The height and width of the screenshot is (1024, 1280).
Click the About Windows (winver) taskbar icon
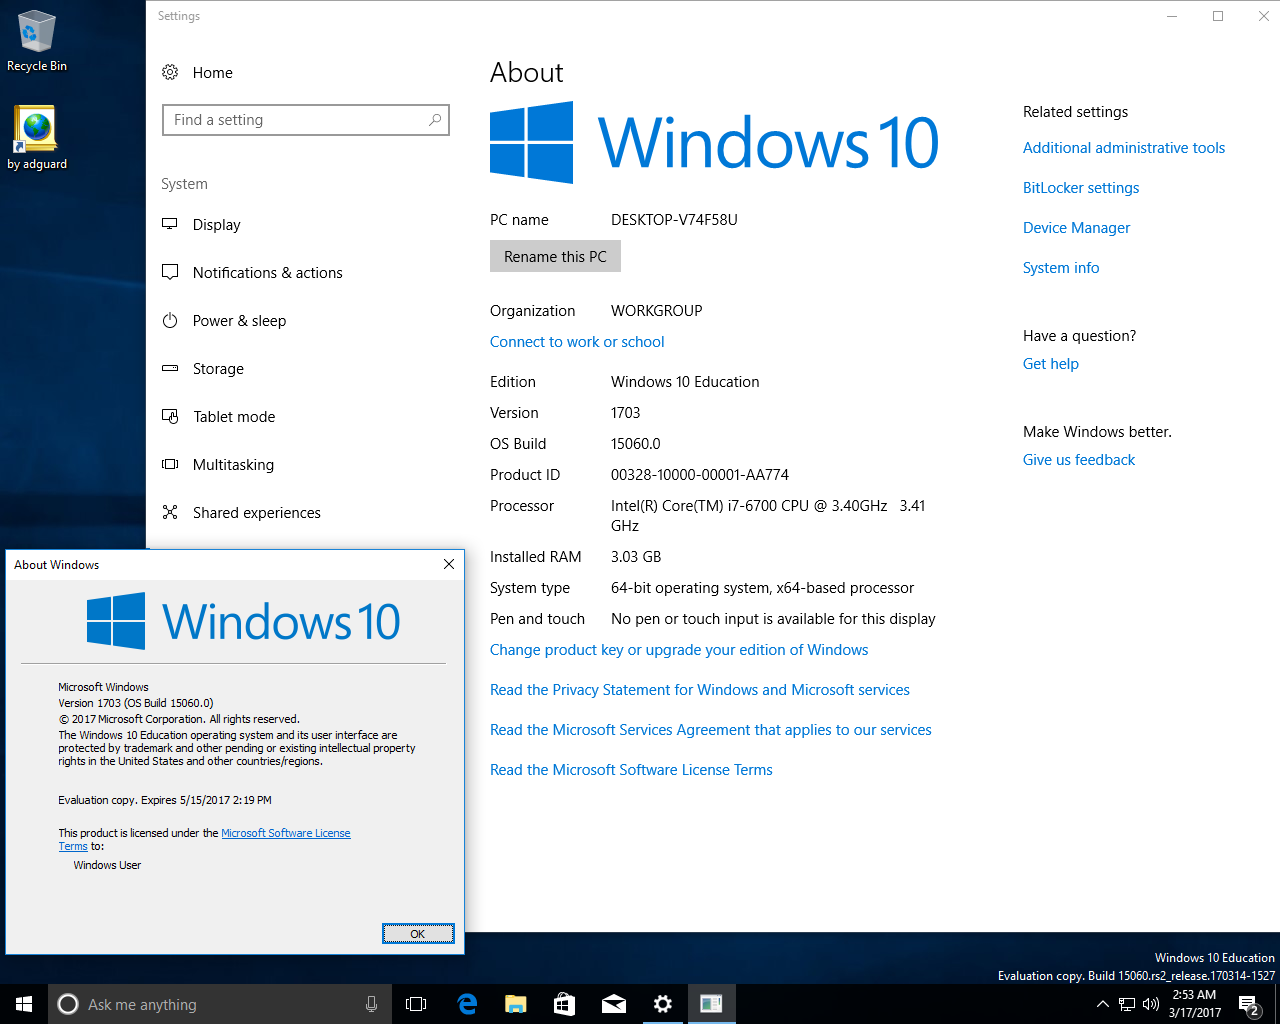coord(711,1004)
